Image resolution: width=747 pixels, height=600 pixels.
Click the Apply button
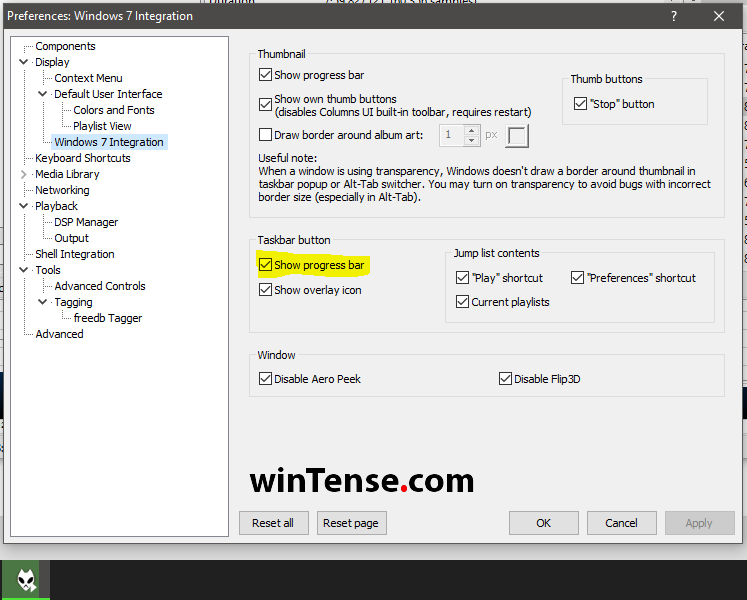point(699,523)
